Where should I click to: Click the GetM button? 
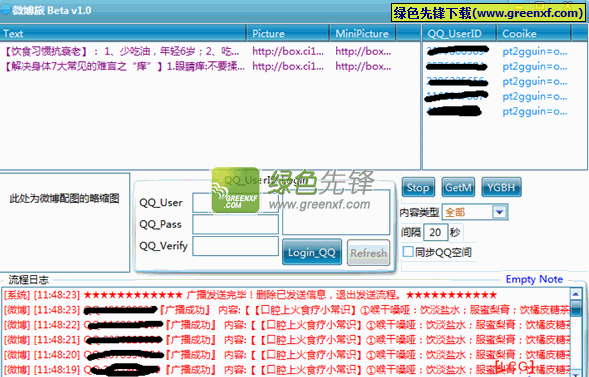point(458,187)
